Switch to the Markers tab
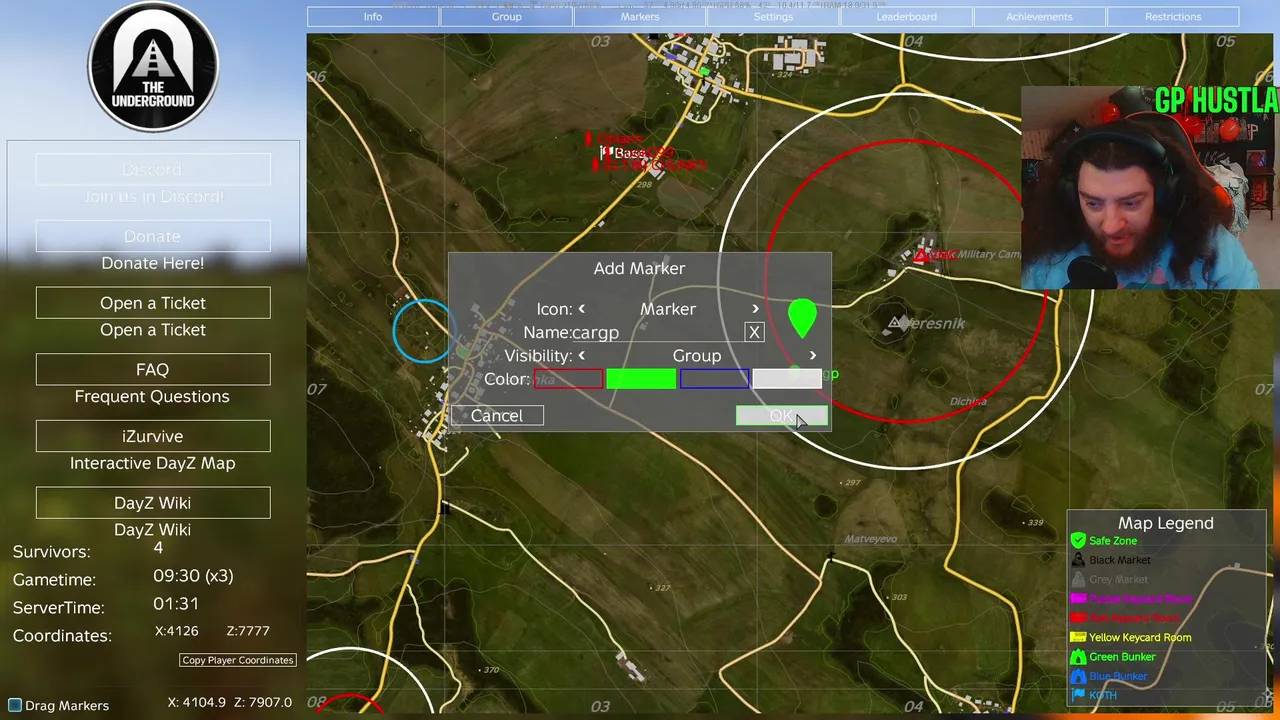The width and height of the screenshot is (1280, 720). (640, 17)
